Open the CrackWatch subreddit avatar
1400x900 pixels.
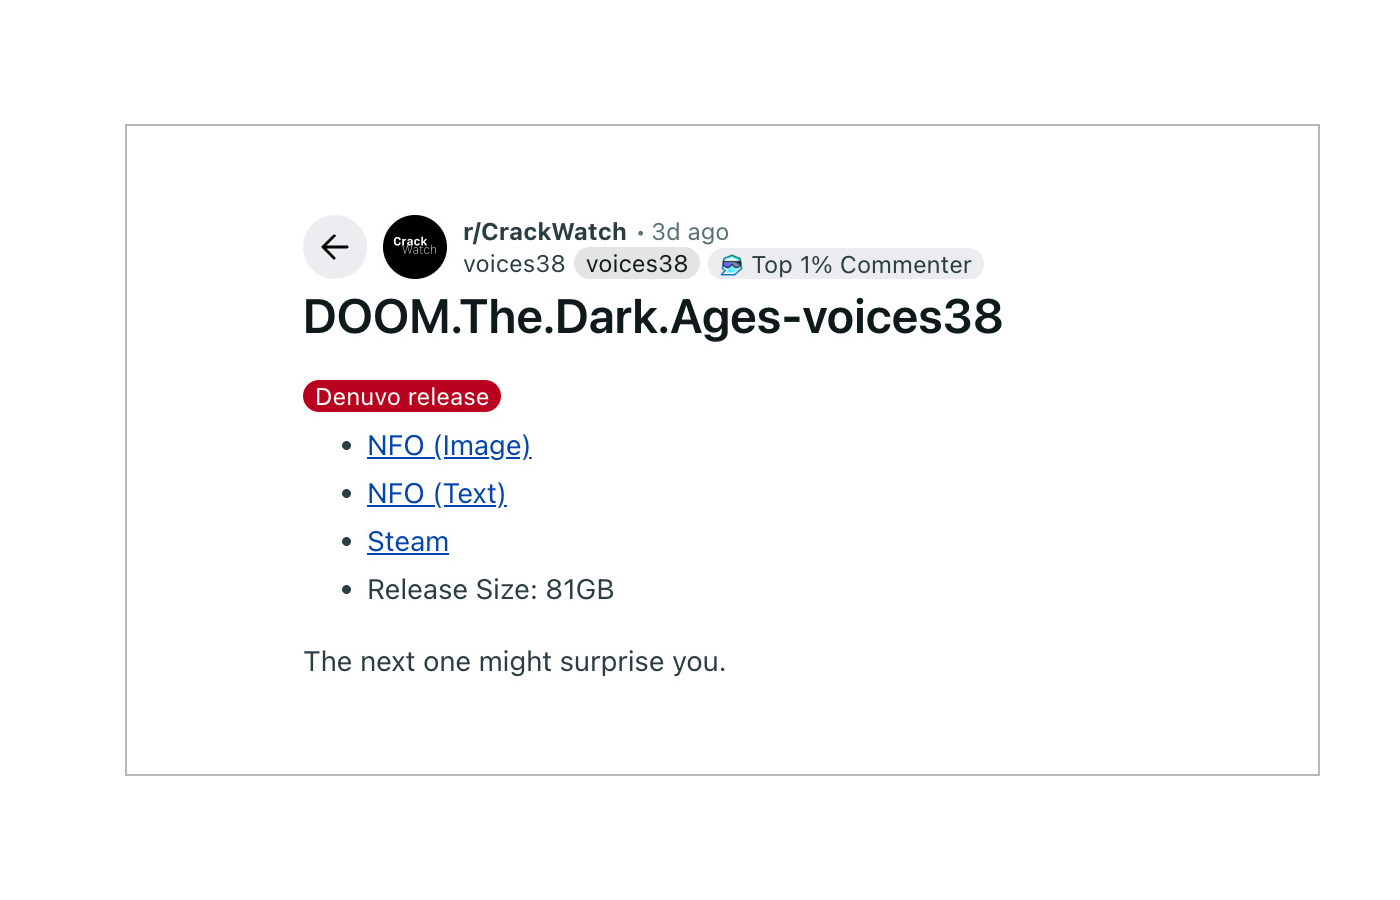point(415,247)
